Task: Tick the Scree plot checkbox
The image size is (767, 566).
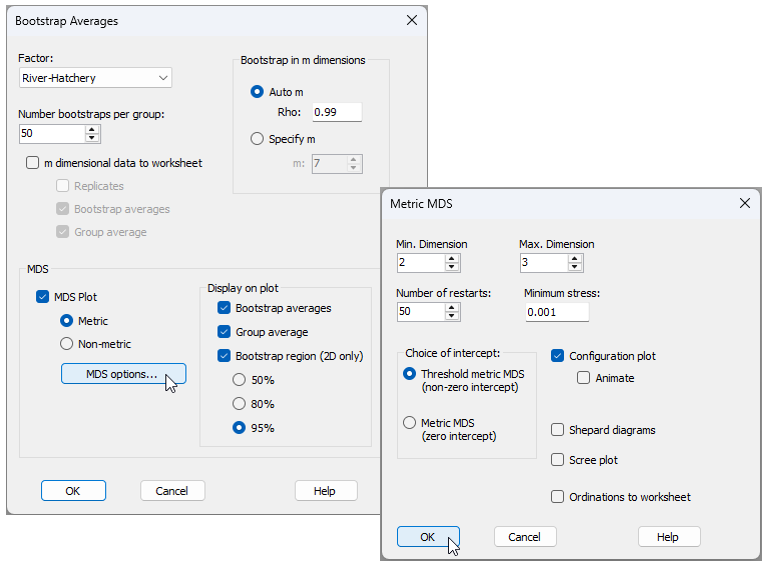Action: 558,460
